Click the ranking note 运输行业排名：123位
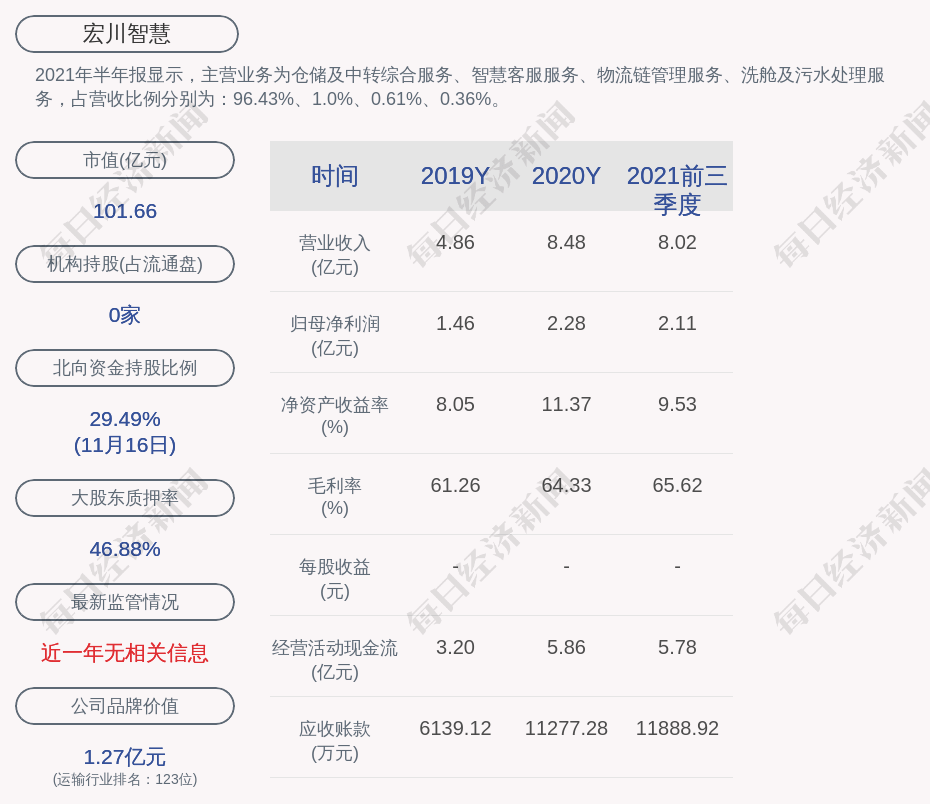The height and width of the screenshot is (804, 930). 125,779
